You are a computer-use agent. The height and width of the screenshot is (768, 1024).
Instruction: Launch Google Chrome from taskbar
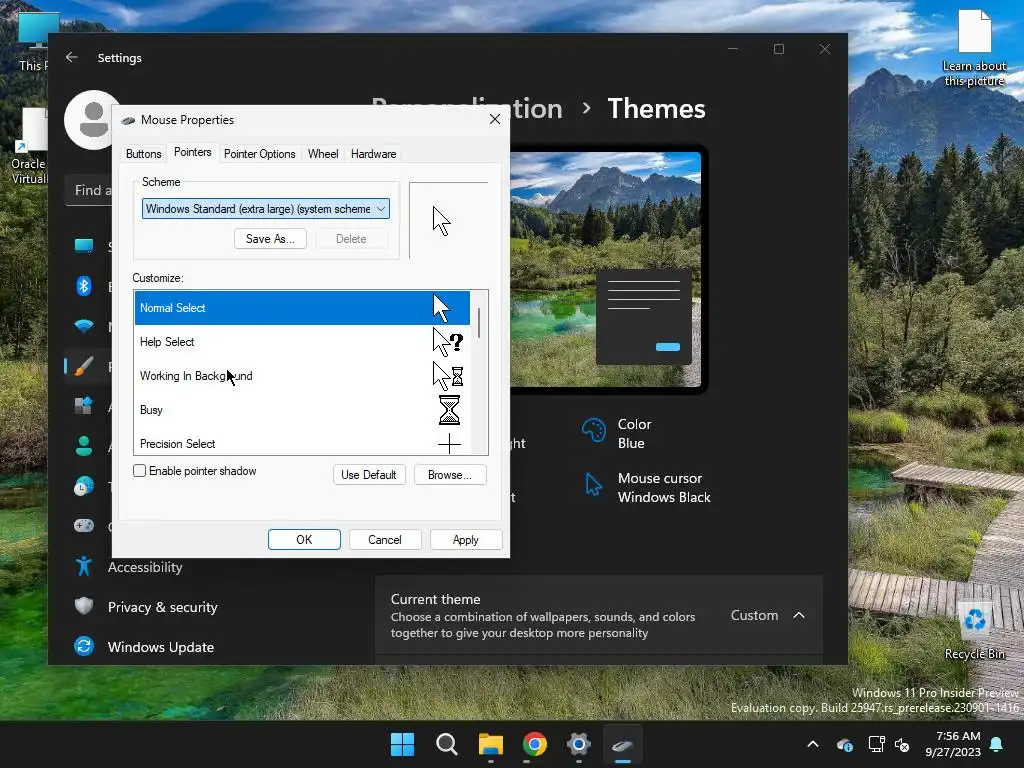tap(535, 744)
